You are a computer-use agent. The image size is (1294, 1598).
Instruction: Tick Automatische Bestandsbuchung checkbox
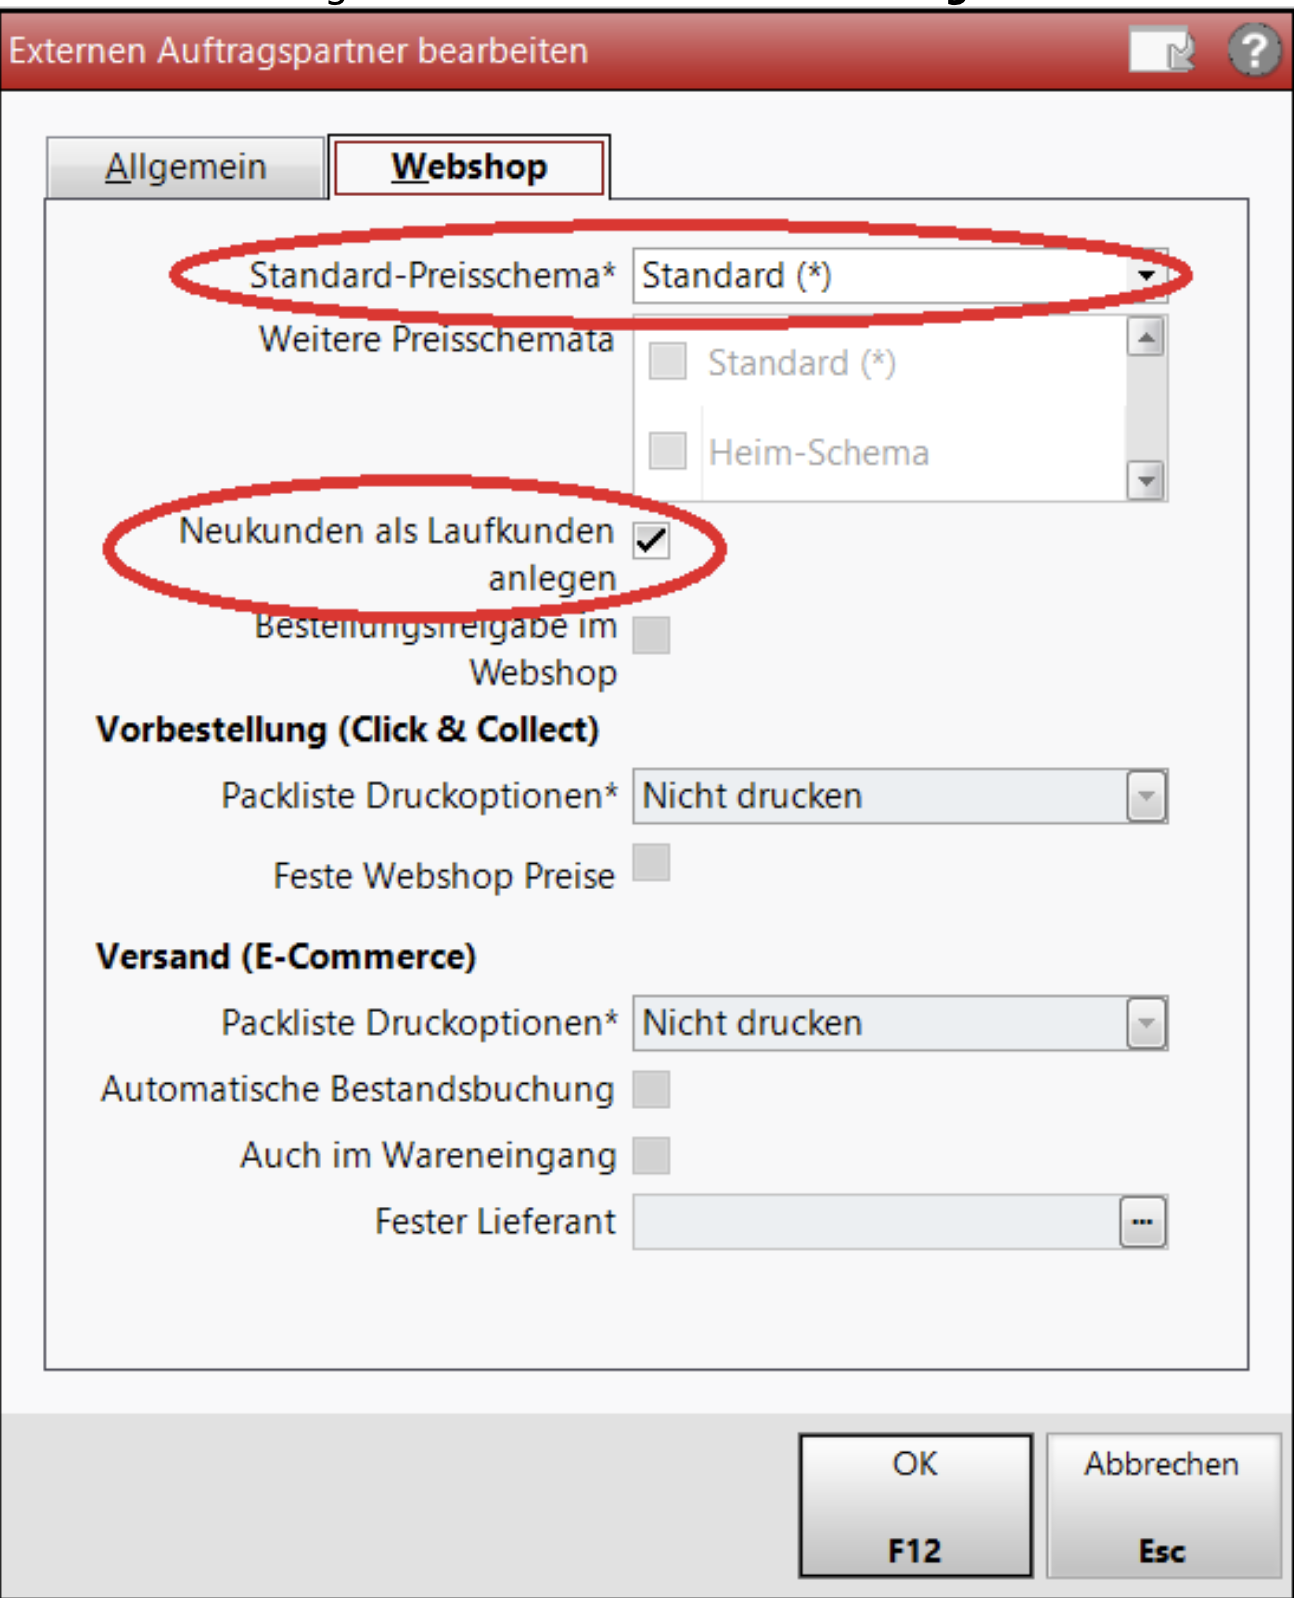651,1089
